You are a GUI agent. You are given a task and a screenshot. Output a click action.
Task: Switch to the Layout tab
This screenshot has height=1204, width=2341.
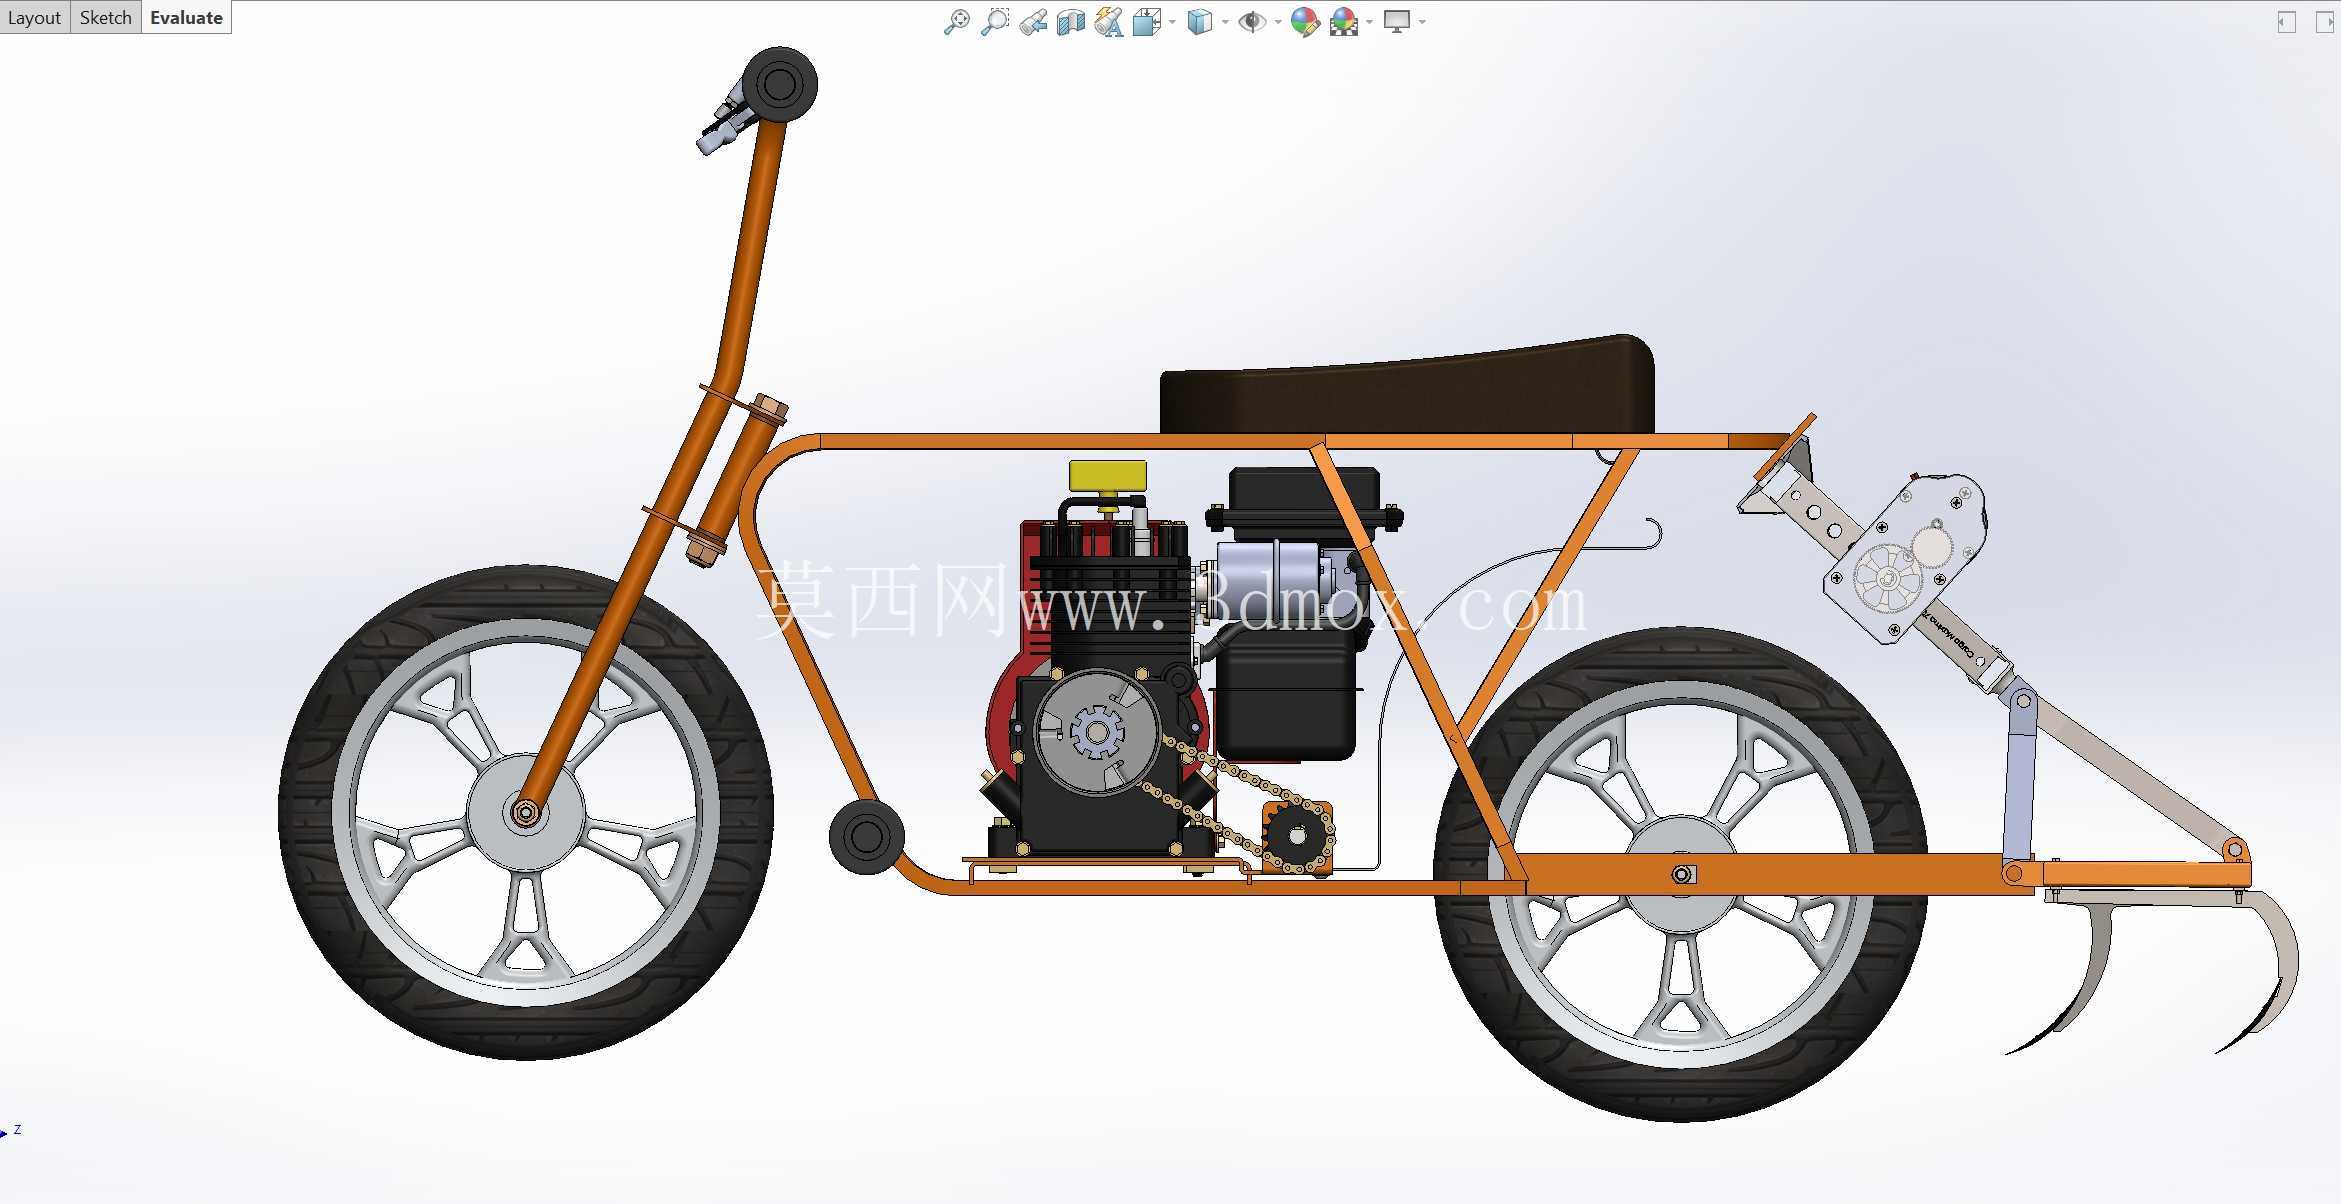tap(35, 18)
